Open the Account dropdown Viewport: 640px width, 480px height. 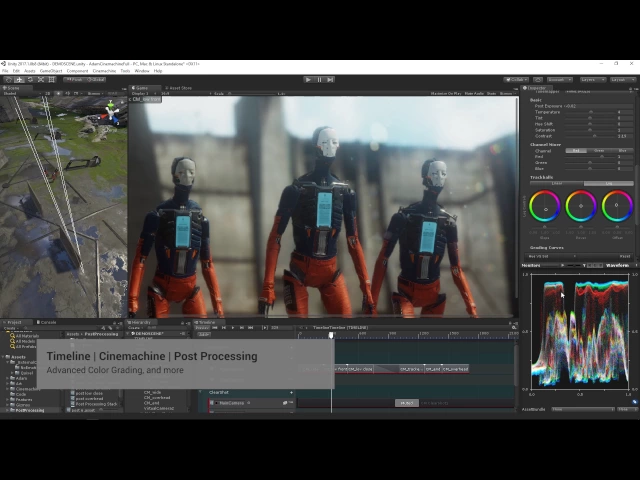(x=560, y=80)
